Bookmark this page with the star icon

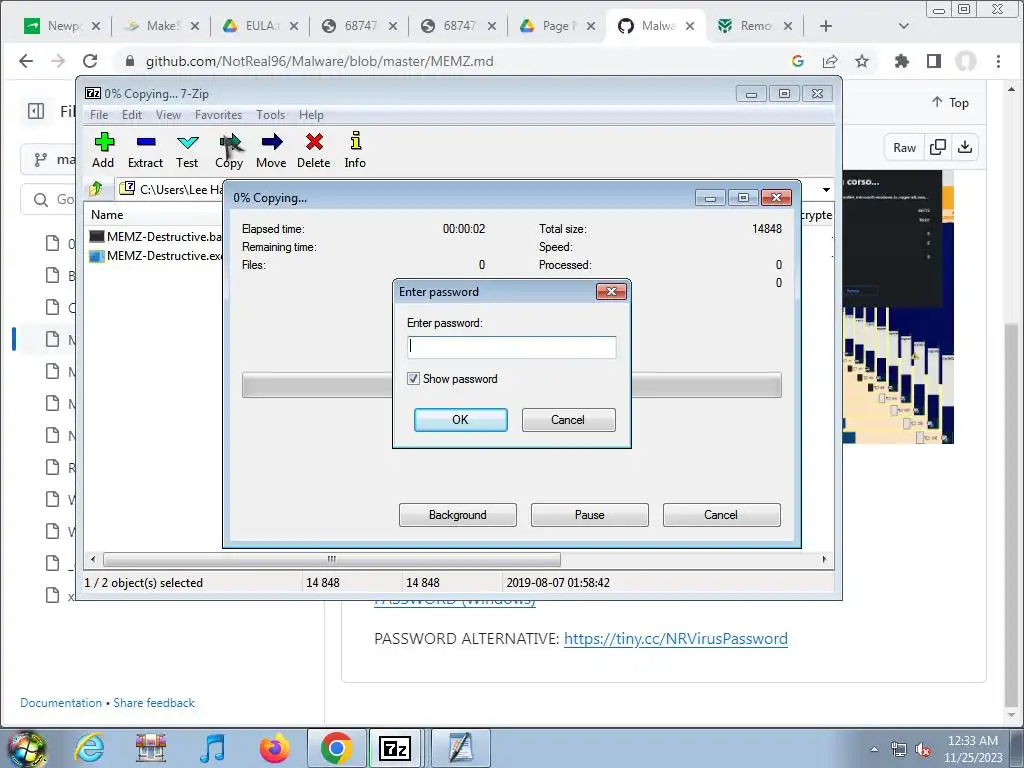(x=862, y=61)
